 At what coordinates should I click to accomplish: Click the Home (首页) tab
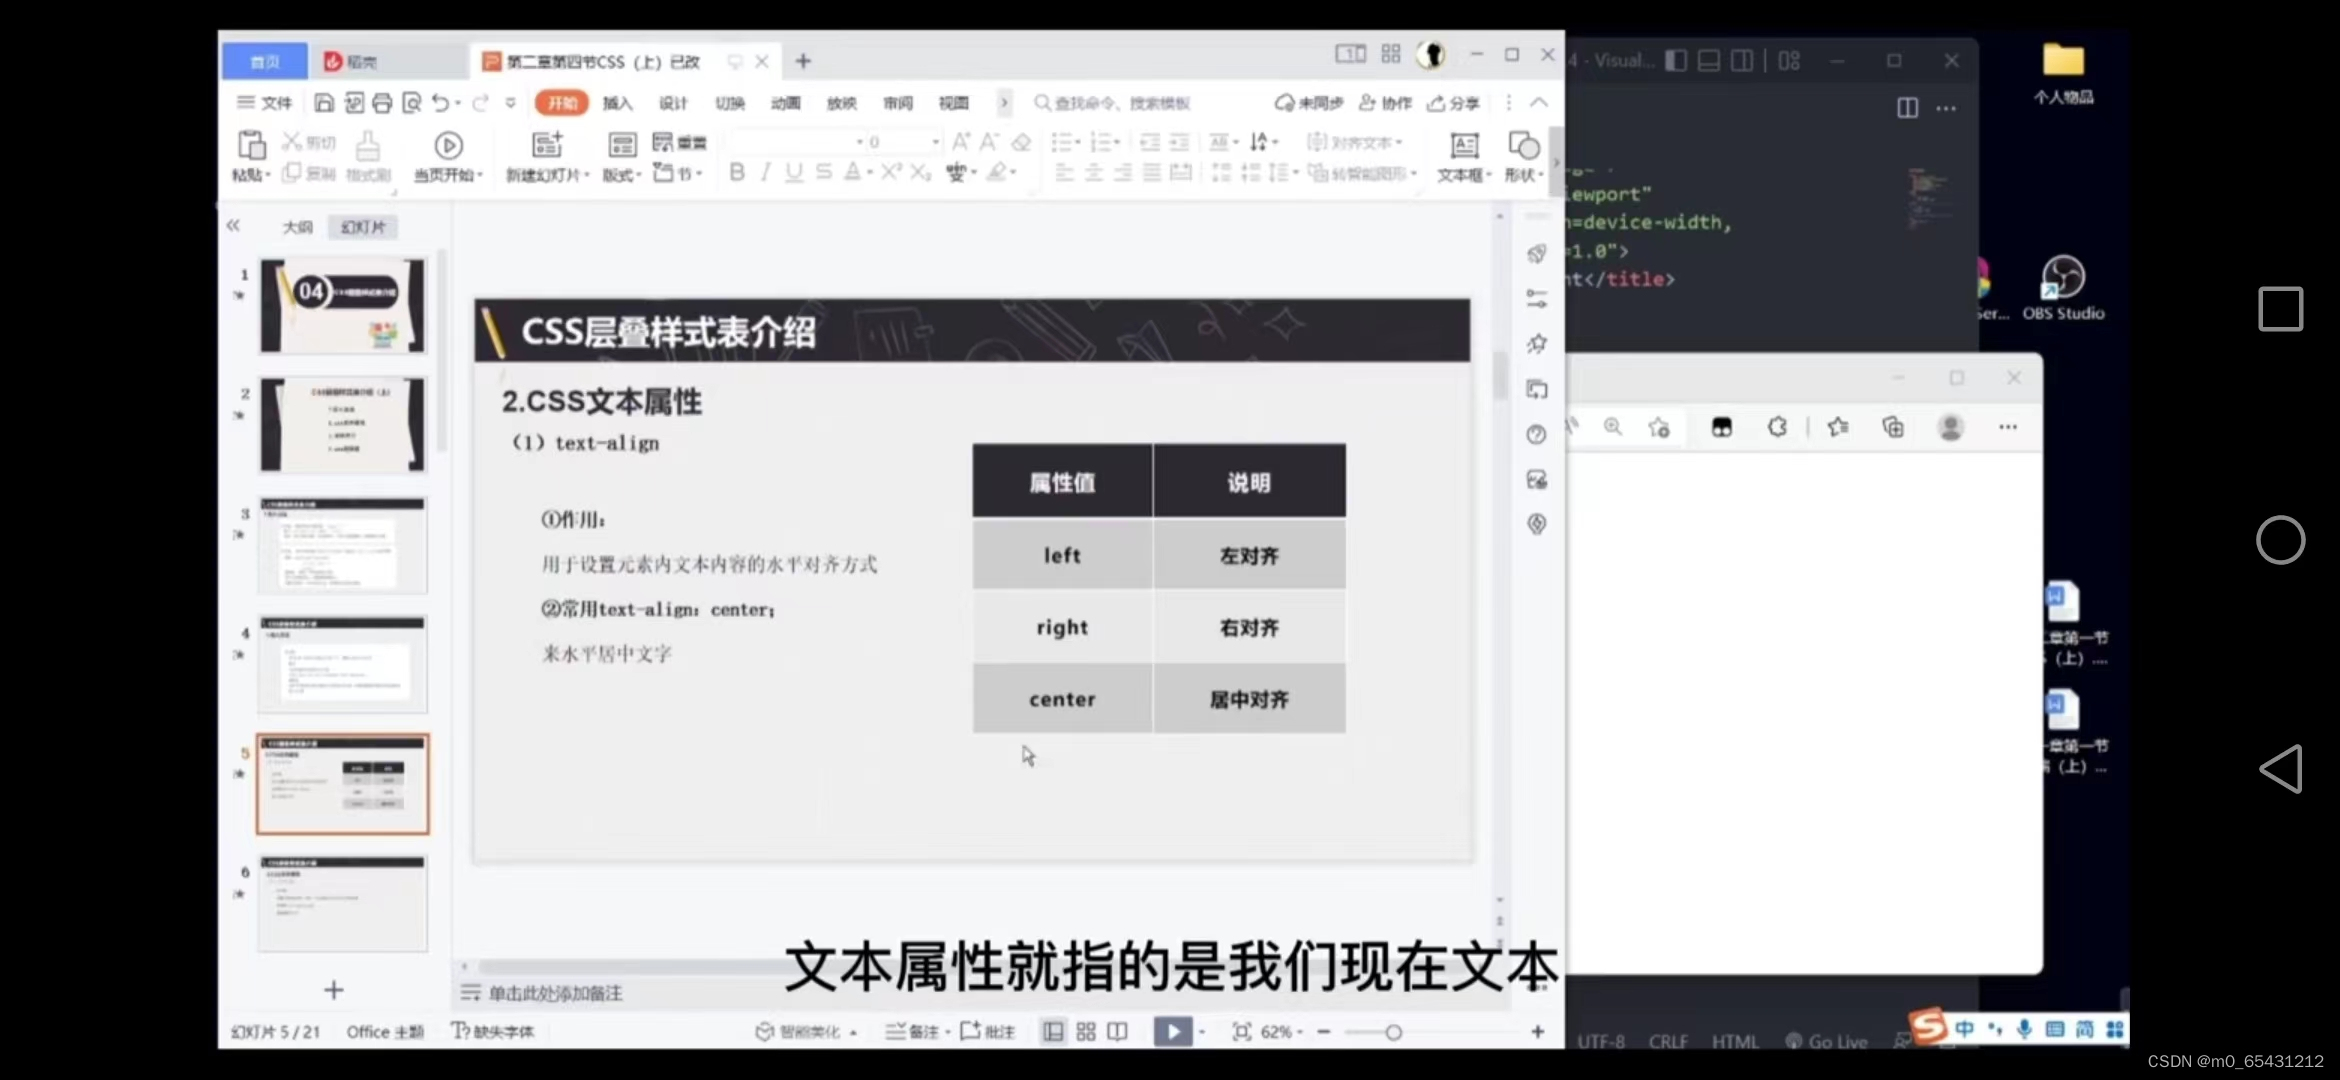click(265, 62)
